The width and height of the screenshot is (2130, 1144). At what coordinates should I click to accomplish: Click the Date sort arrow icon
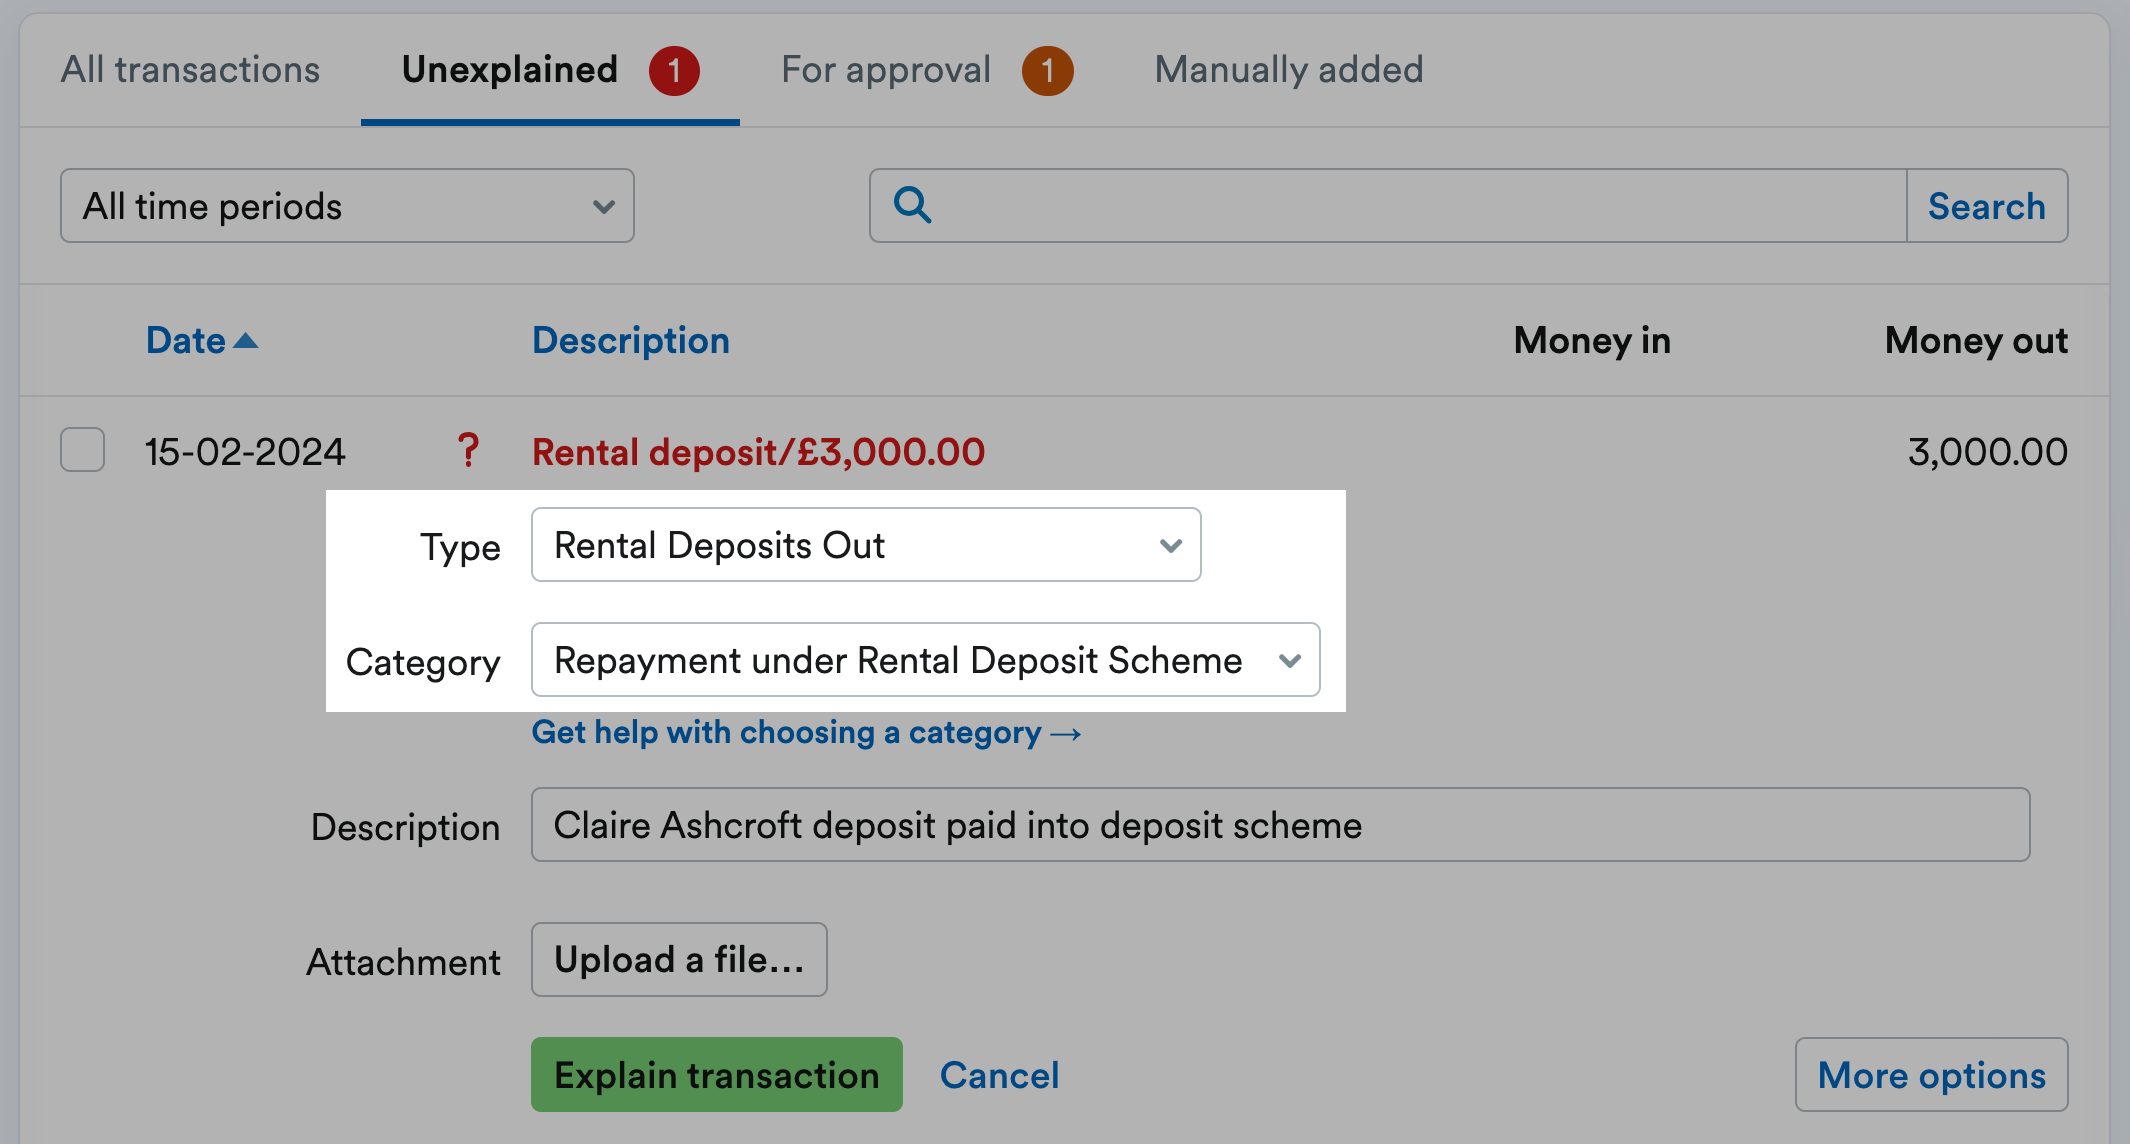246,341
